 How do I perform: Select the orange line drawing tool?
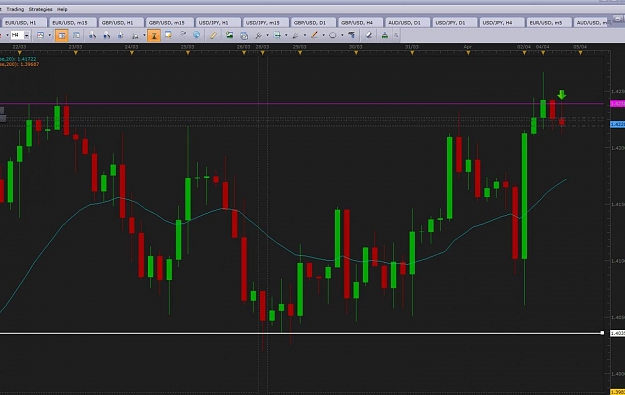(314, 35)
